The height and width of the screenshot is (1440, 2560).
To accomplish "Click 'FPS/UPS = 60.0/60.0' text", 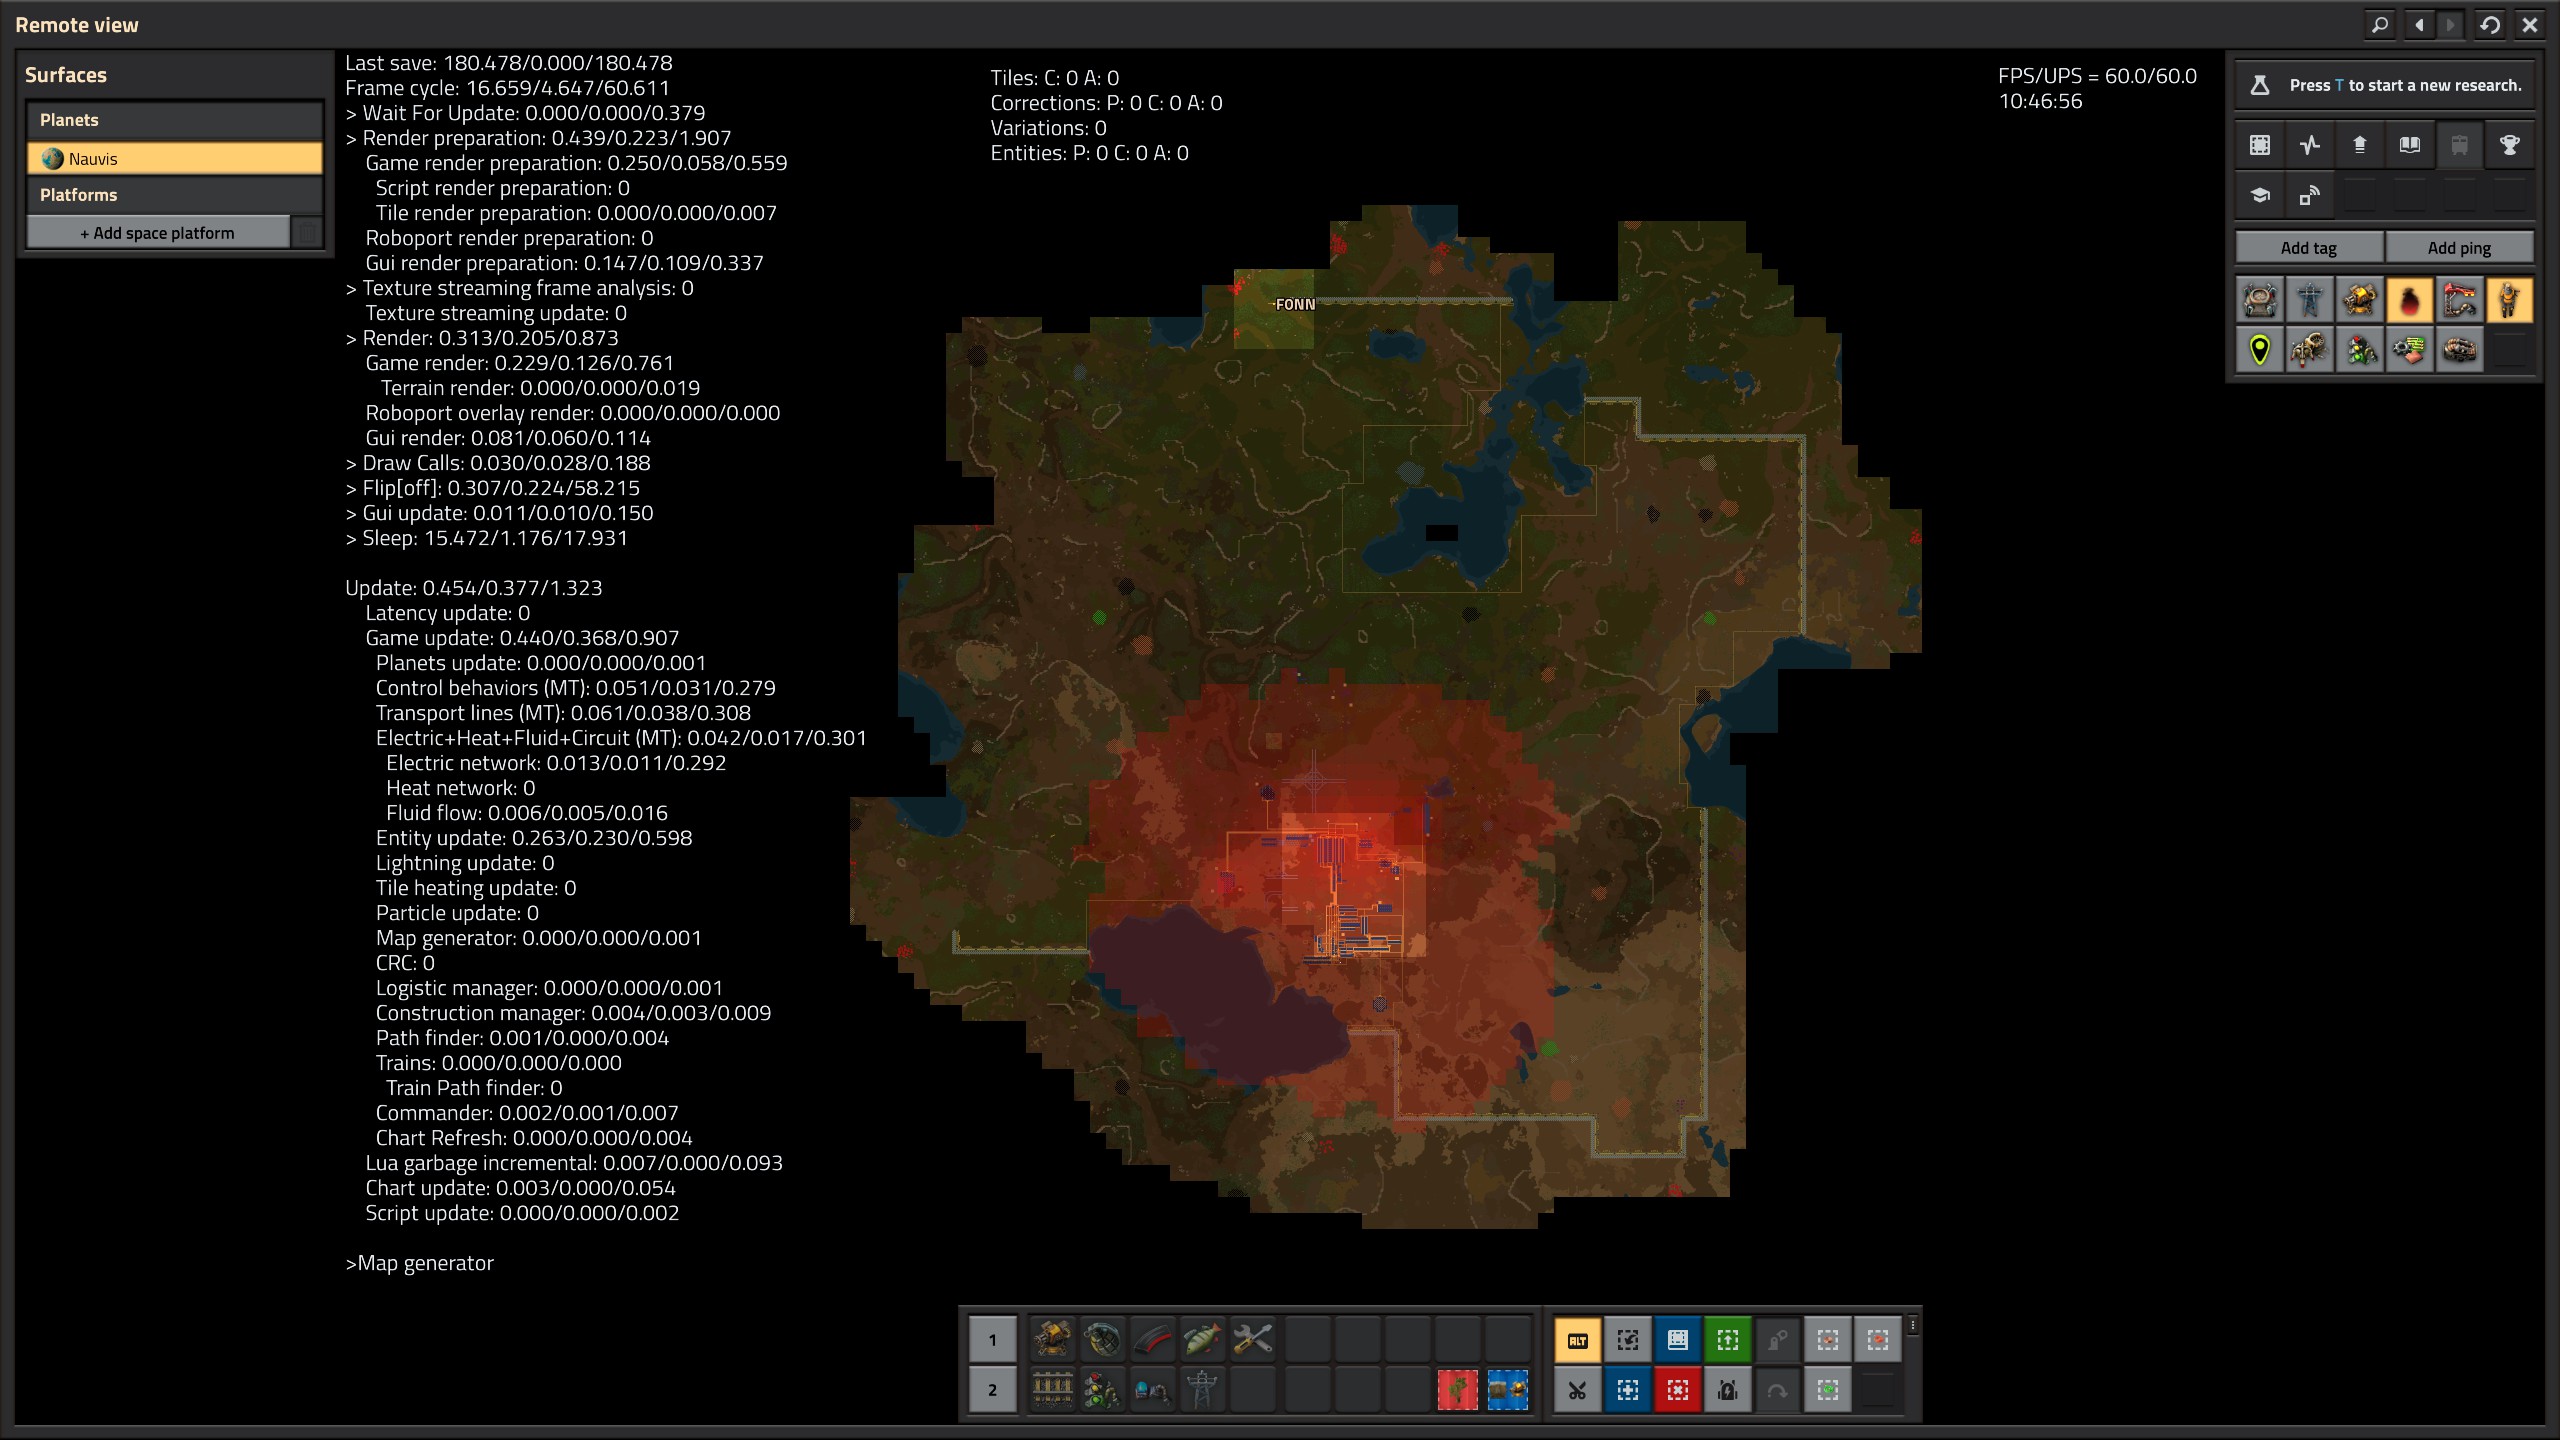I will pyautogui.click(x=2097, y=76).
